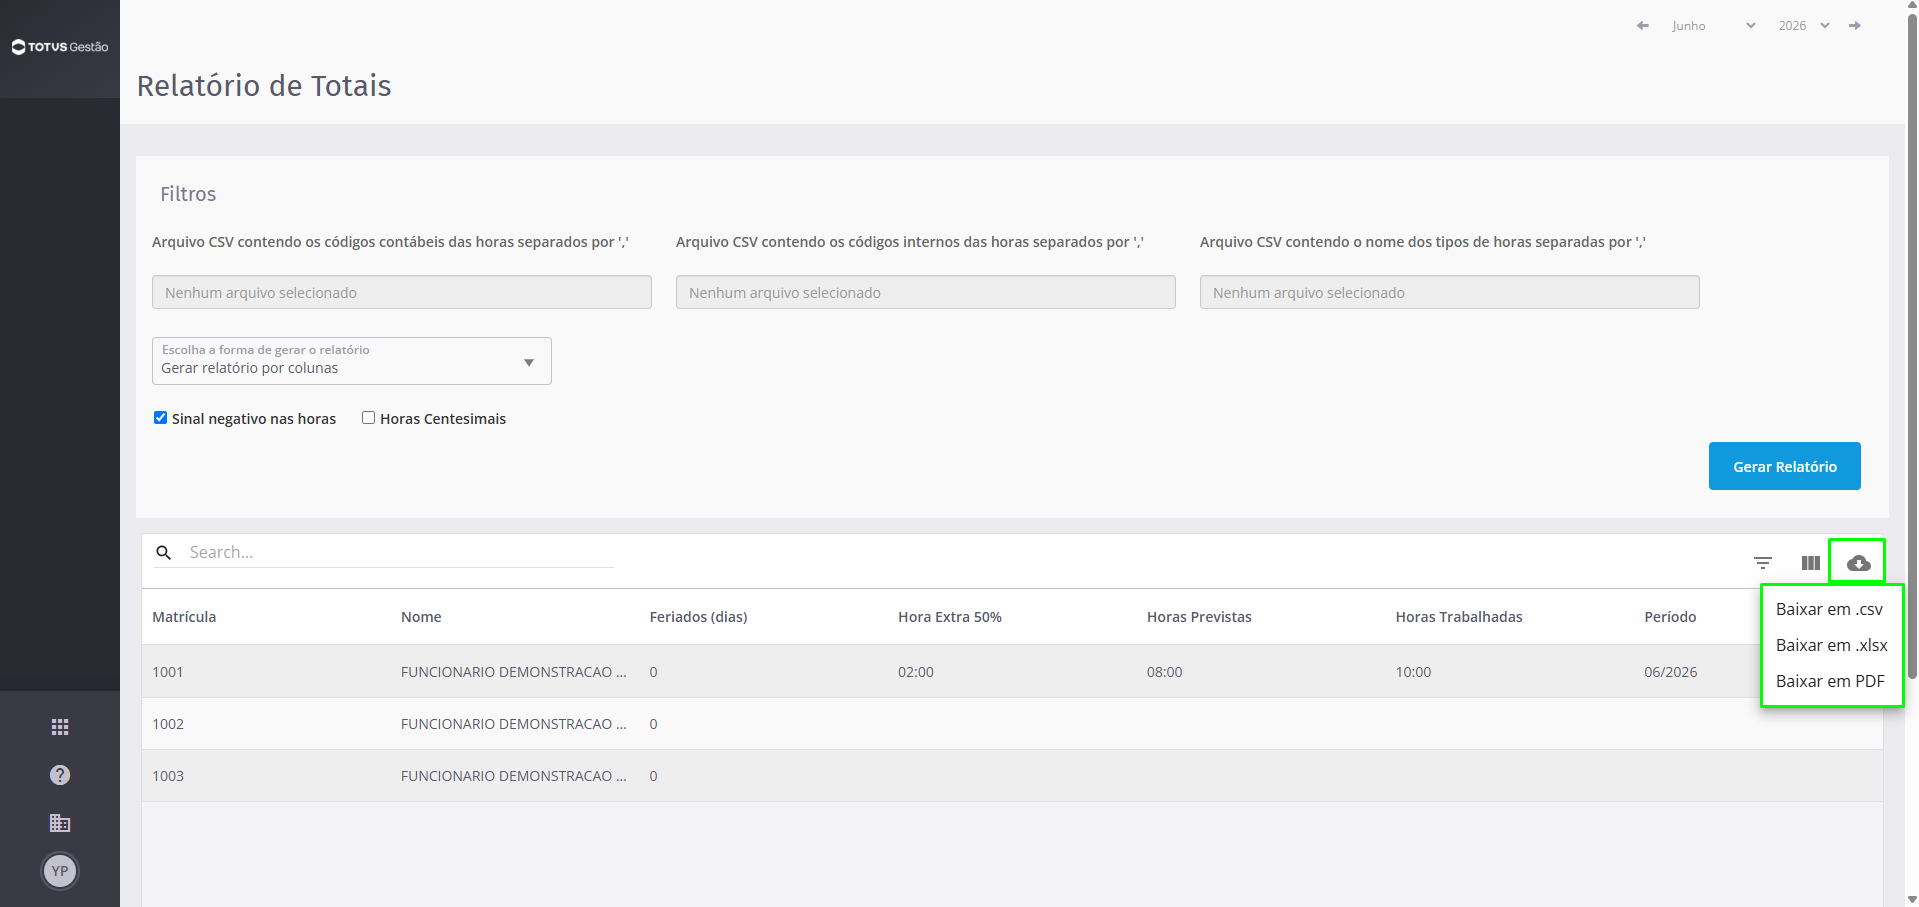1919x907 pixels.
Task: Choose file for nome dos tipos de horas CSV
Action: coord(1450,292)
